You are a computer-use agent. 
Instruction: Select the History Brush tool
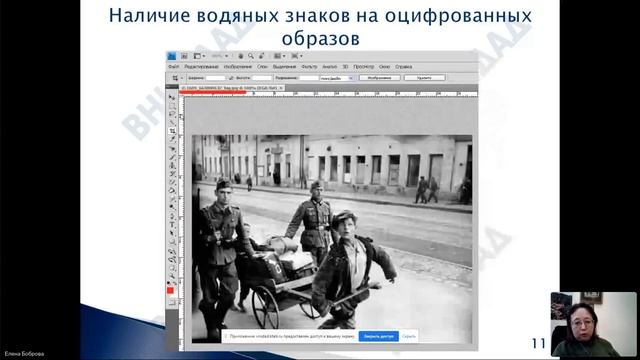pyautogui.click(x=172, y=173)
